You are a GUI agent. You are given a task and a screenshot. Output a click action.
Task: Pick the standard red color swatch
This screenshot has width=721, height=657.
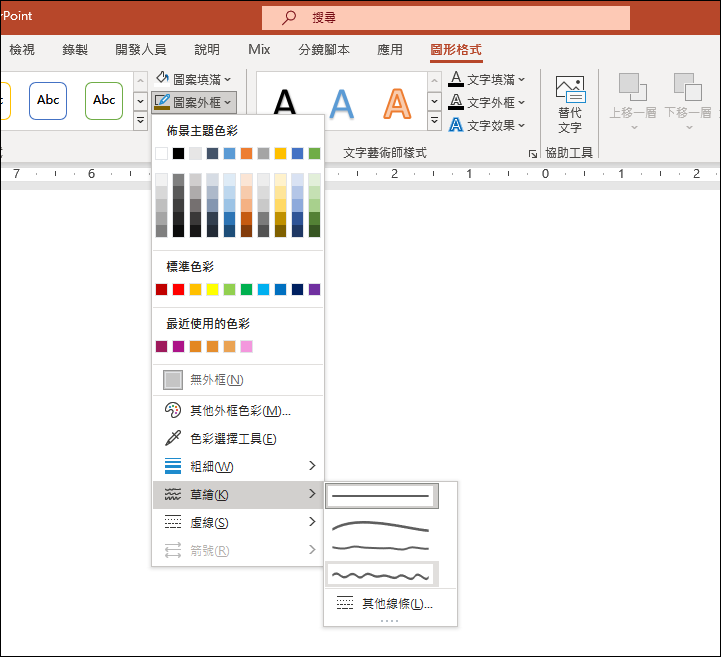click(x=178, y=290)
